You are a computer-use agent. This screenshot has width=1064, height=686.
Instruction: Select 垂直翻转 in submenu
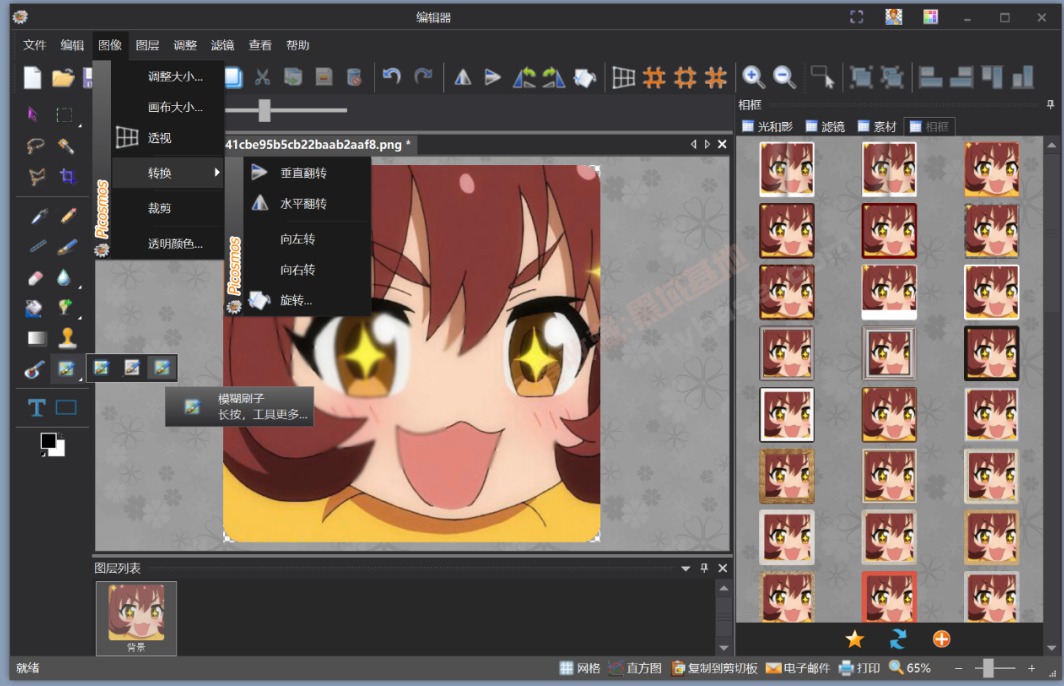pos(307,173)
